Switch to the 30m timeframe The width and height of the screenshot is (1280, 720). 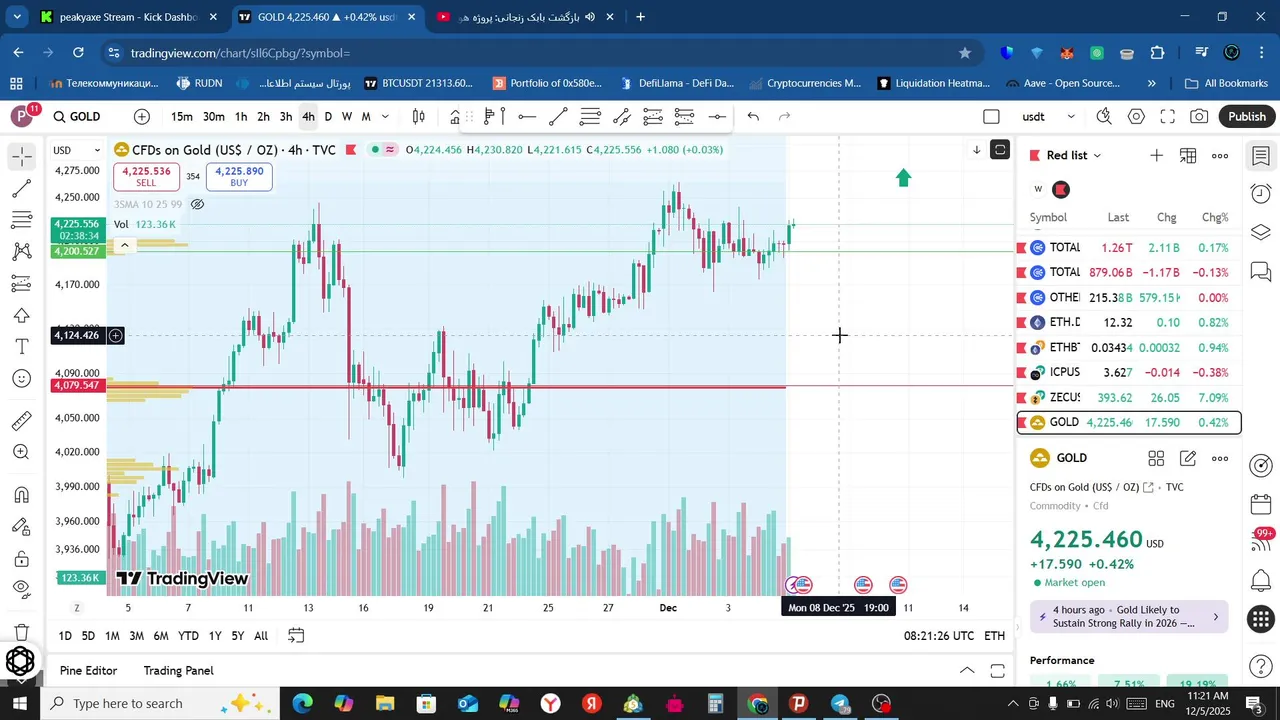coord(214,117)
